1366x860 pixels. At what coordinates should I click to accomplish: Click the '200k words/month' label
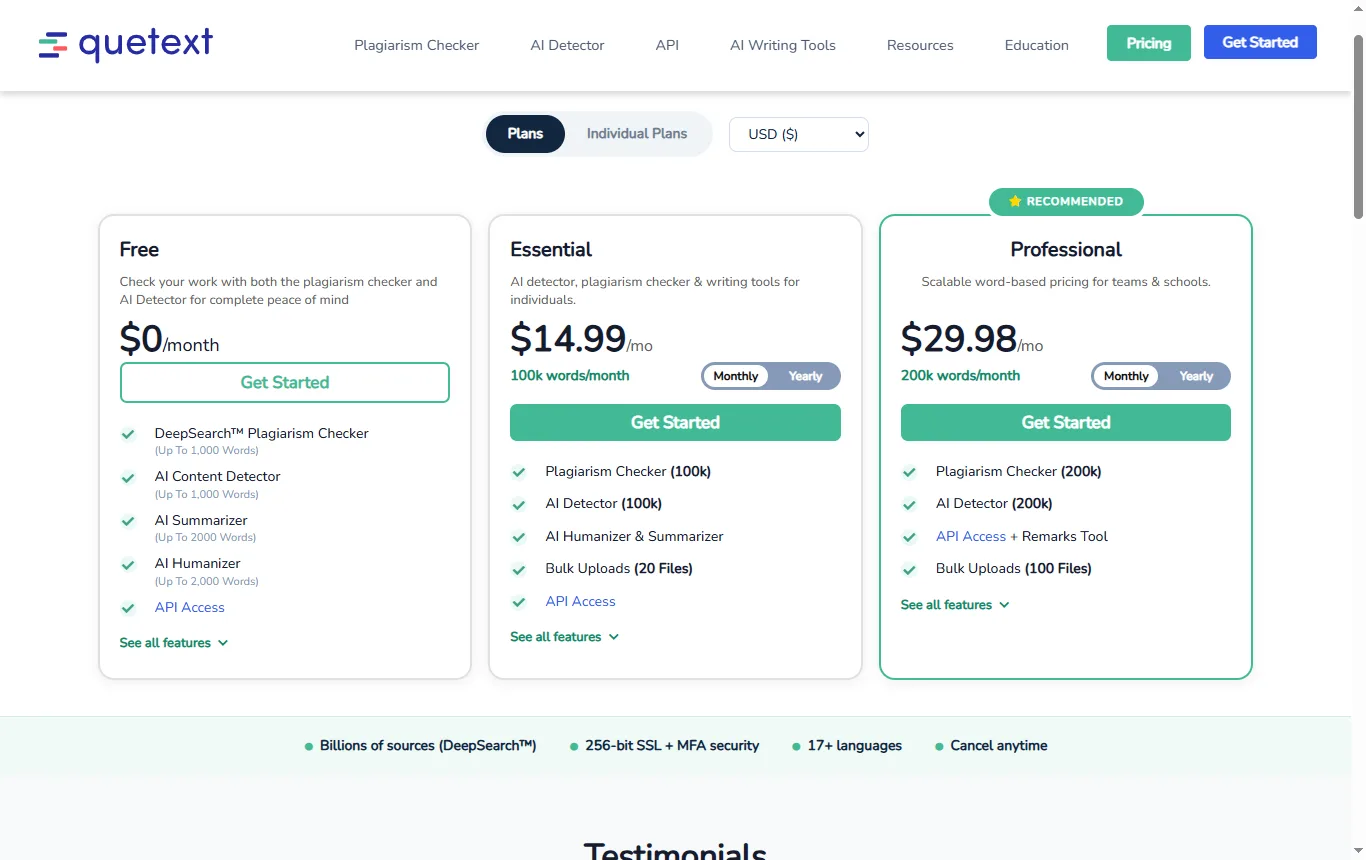point(960,376)
